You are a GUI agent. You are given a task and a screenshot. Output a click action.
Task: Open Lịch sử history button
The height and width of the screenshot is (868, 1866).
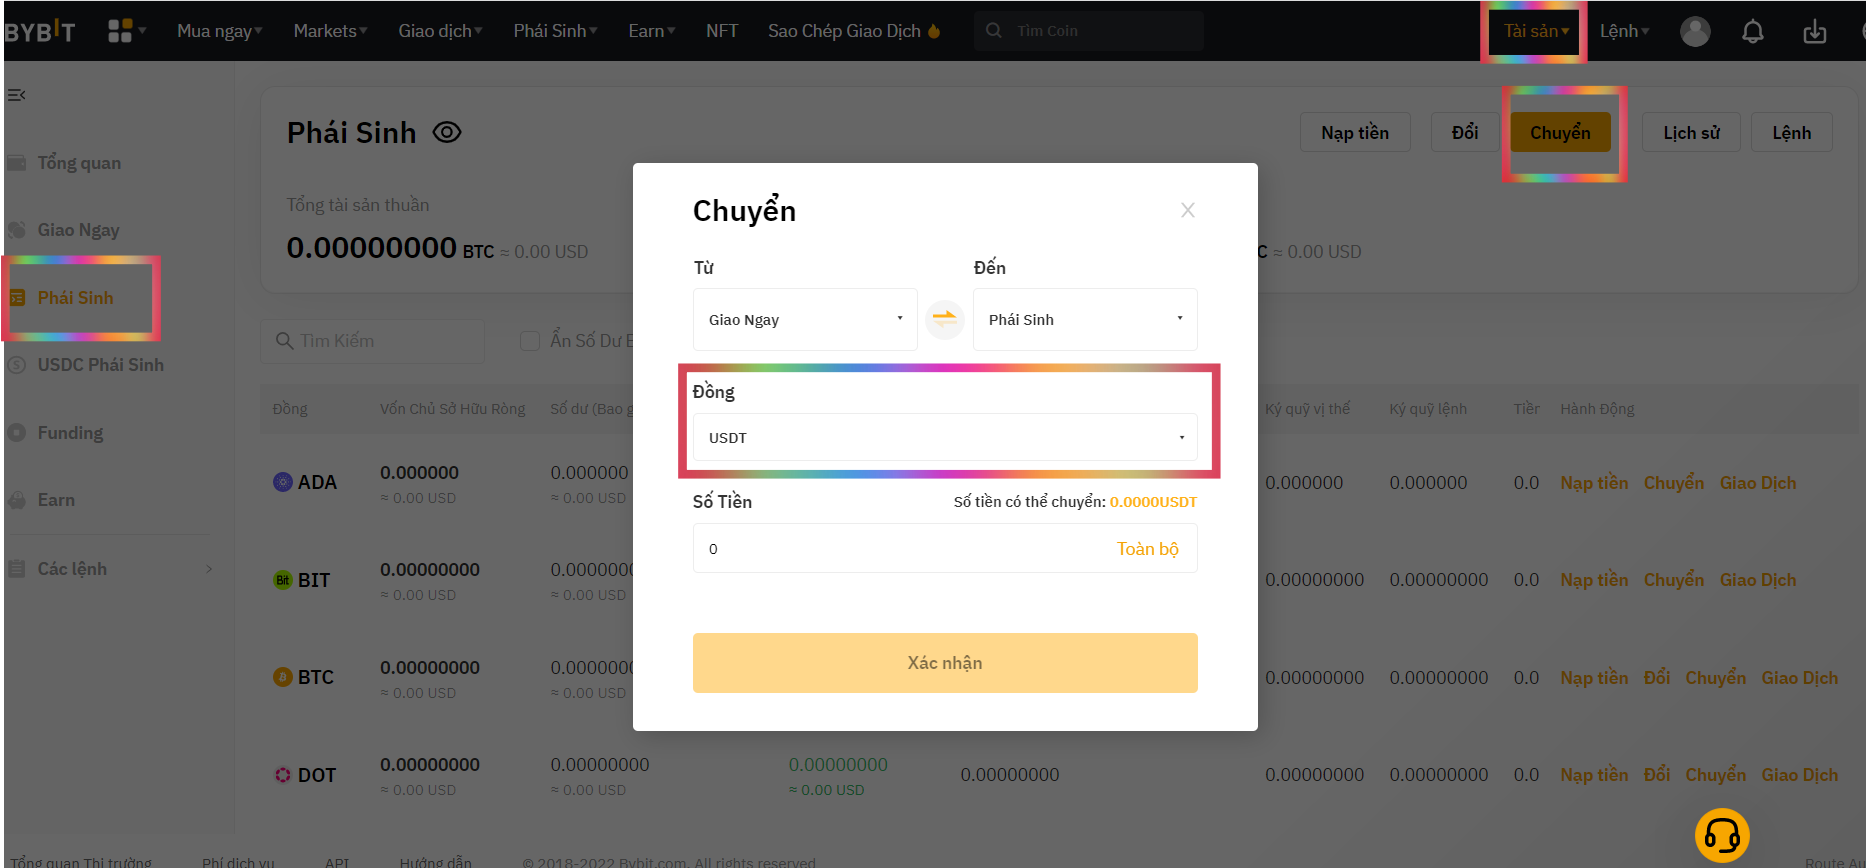coord(1691,132)
